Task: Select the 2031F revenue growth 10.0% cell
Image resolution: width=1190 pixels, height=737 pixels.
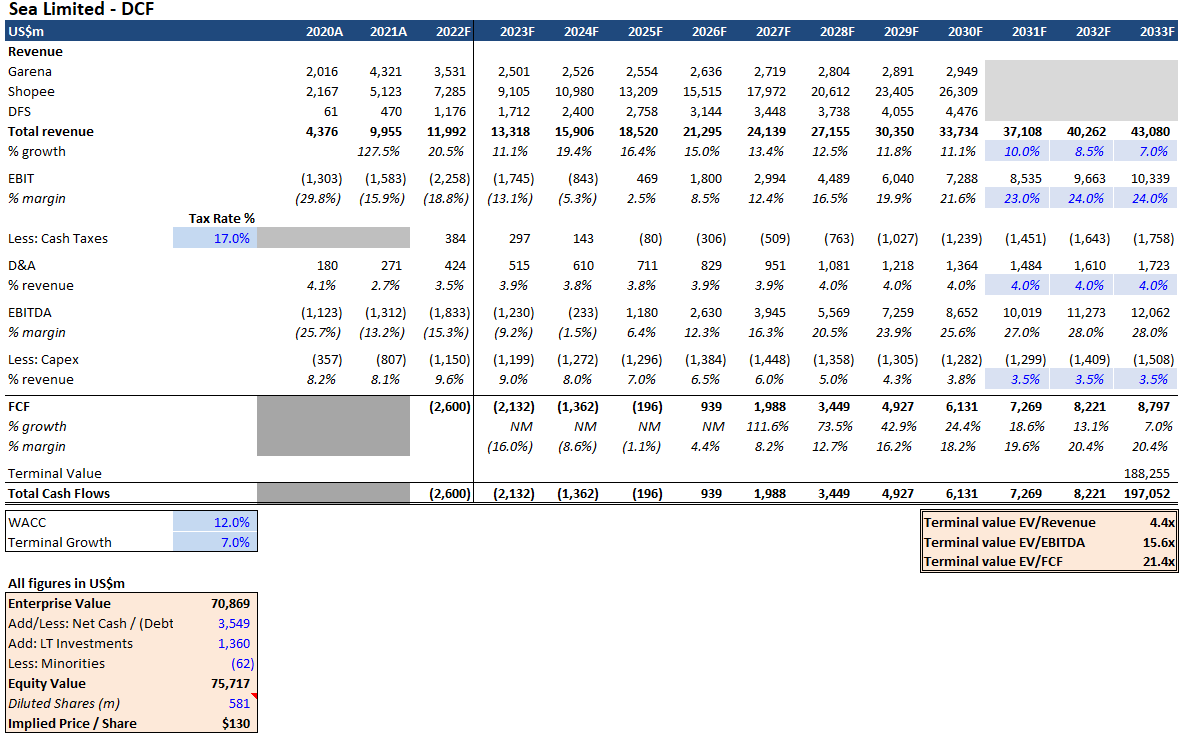Action: pyautogui.click(x=1017, y=151)
